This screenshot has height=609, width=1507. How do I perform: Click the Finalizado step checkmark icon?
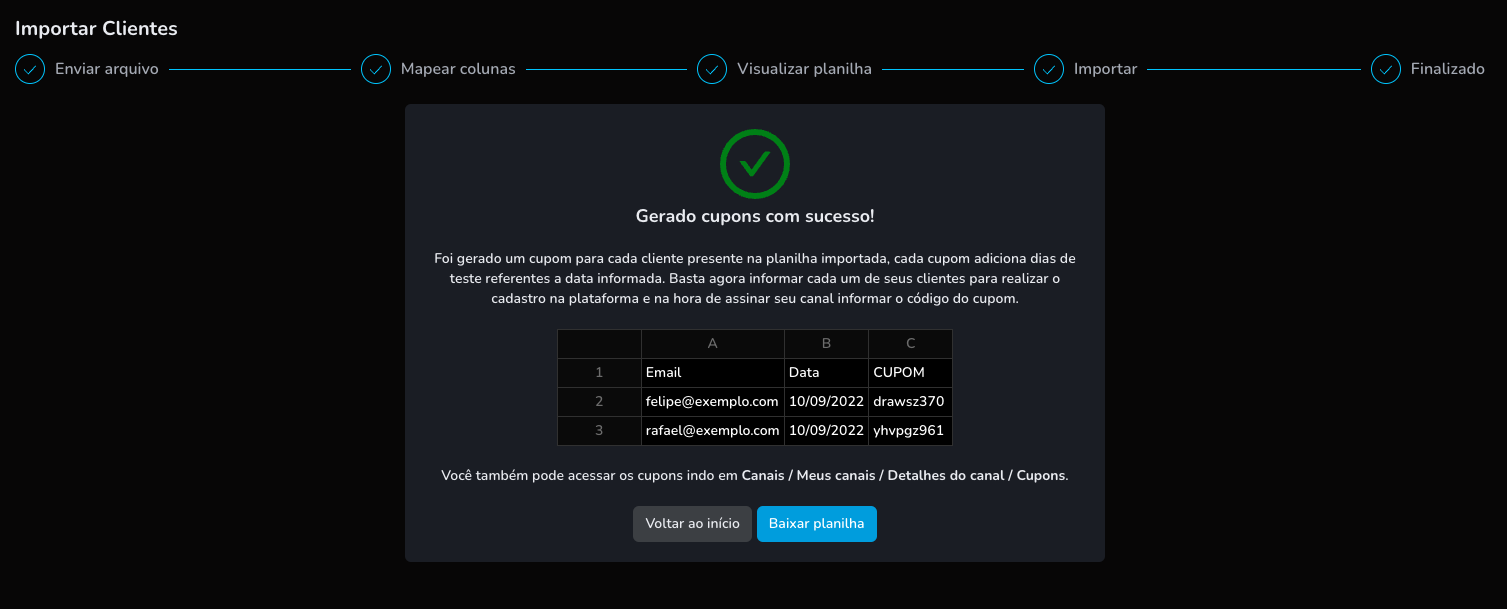click(1386, 69)
